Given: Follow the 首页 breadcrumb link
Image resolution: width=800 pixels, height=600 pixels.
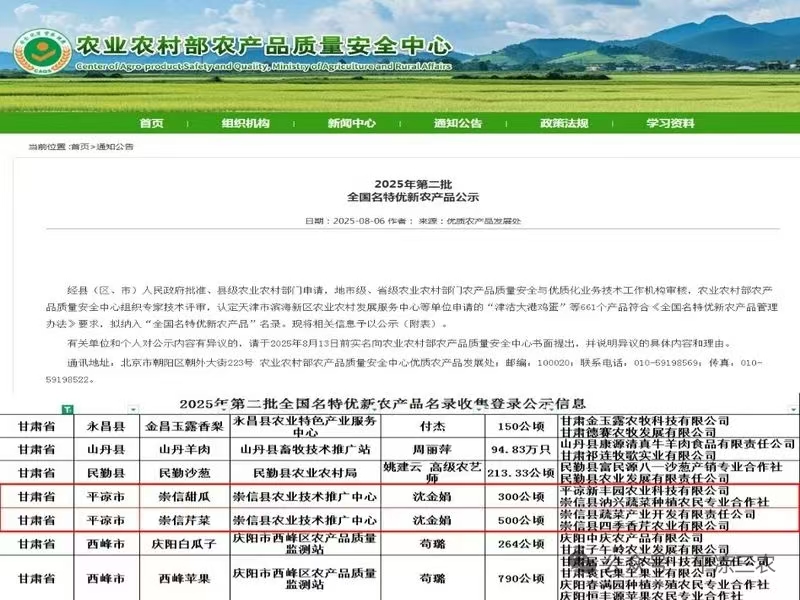Looking at the screenshot, I should click(x=80, y=147).
